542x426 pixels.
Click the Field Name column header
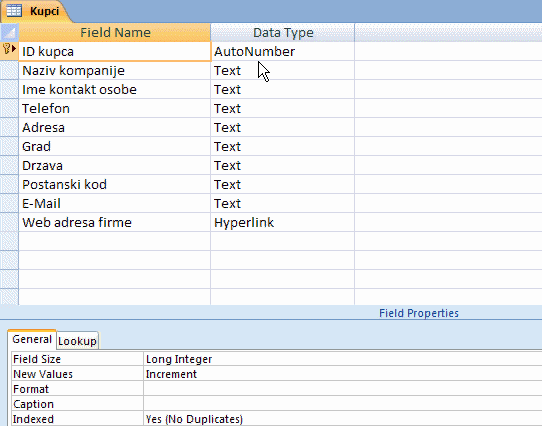click(115, 33)
